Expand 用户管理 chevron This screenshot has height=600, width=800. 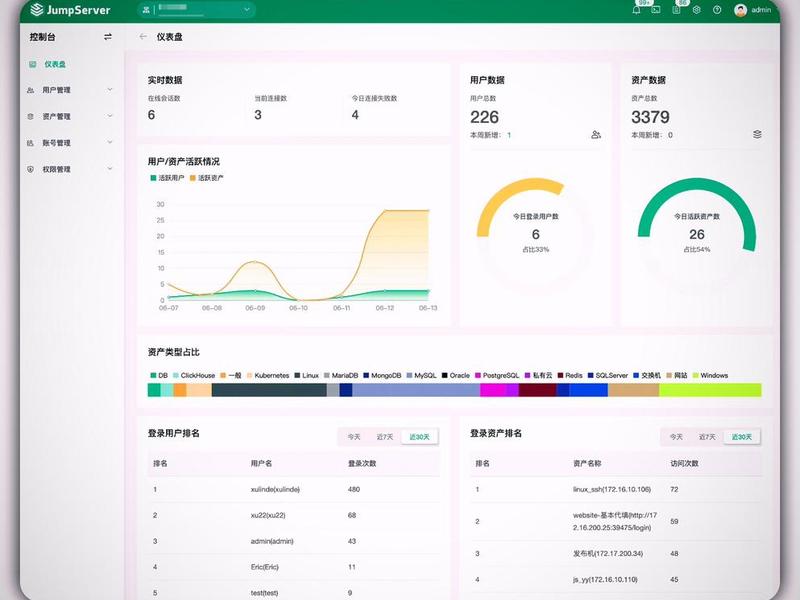pyautogui.click(x=110, y=90)
